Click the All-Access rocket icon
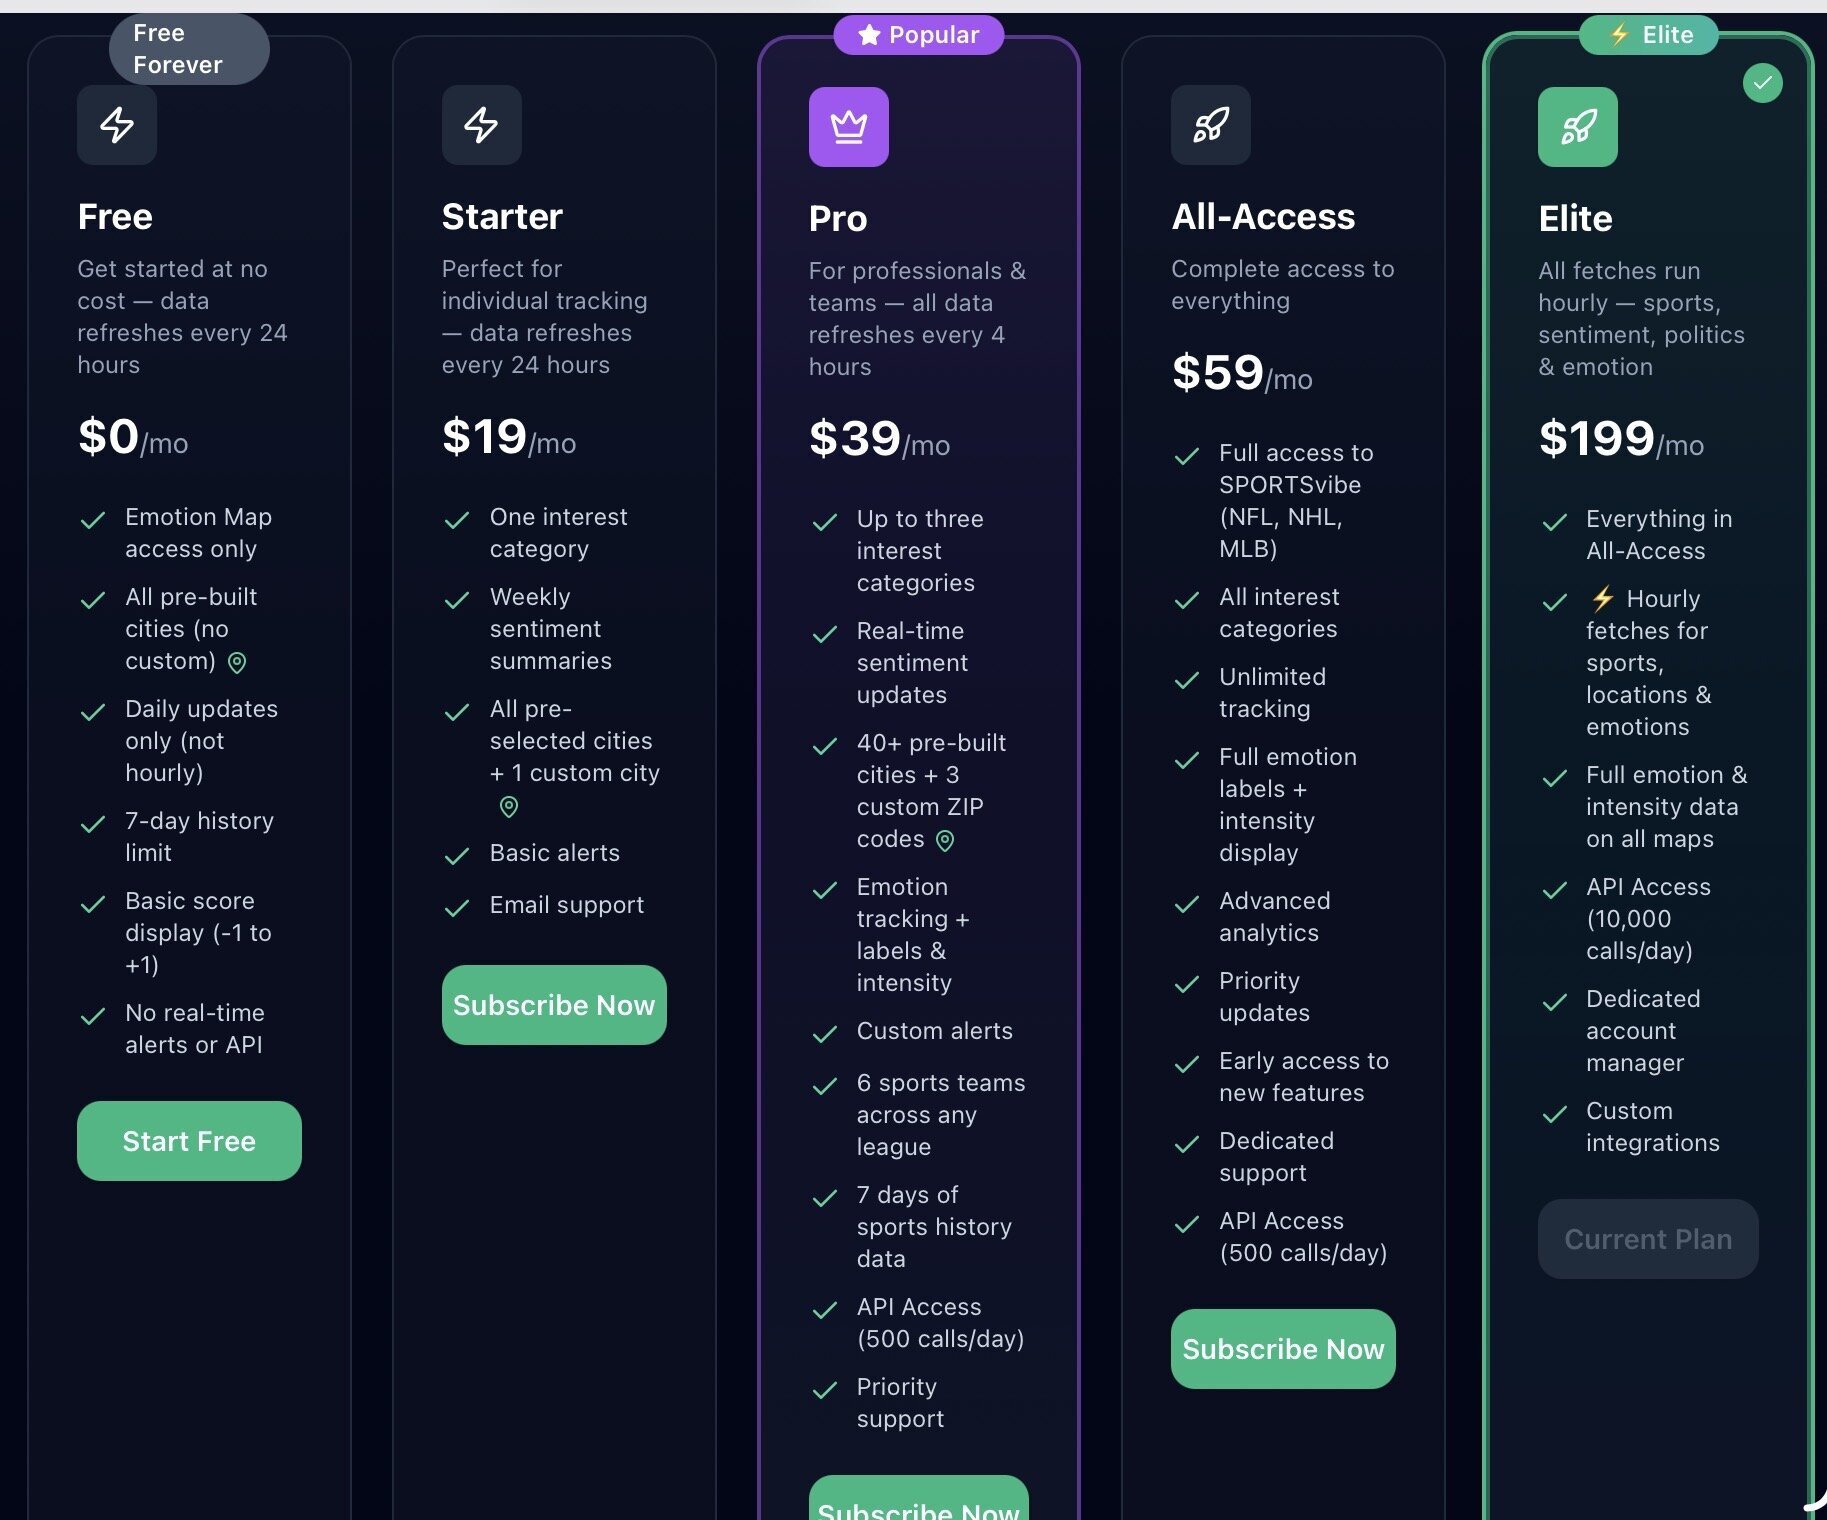The height and width of the screenshot is (1520, 1827). coord(1210,125)
